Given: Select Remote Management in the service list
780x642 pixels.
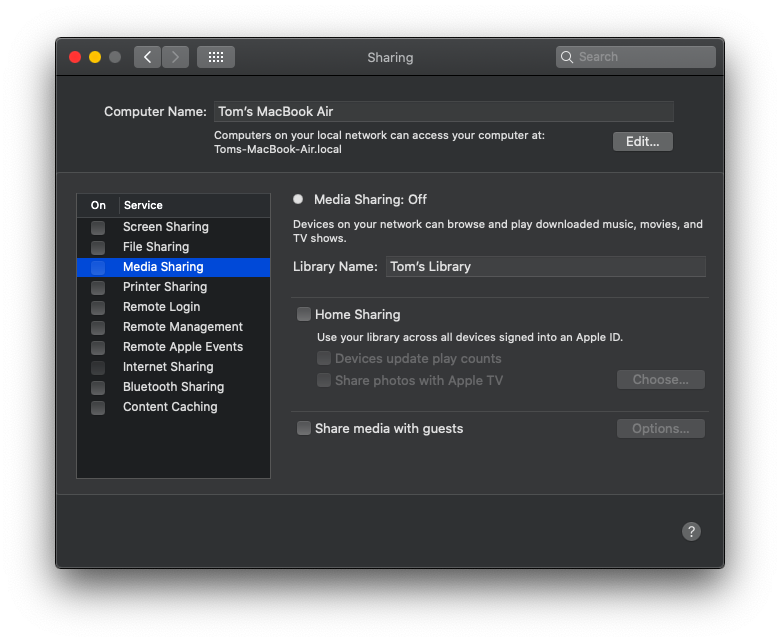Looking at the screenshot, I should (174, 327).
